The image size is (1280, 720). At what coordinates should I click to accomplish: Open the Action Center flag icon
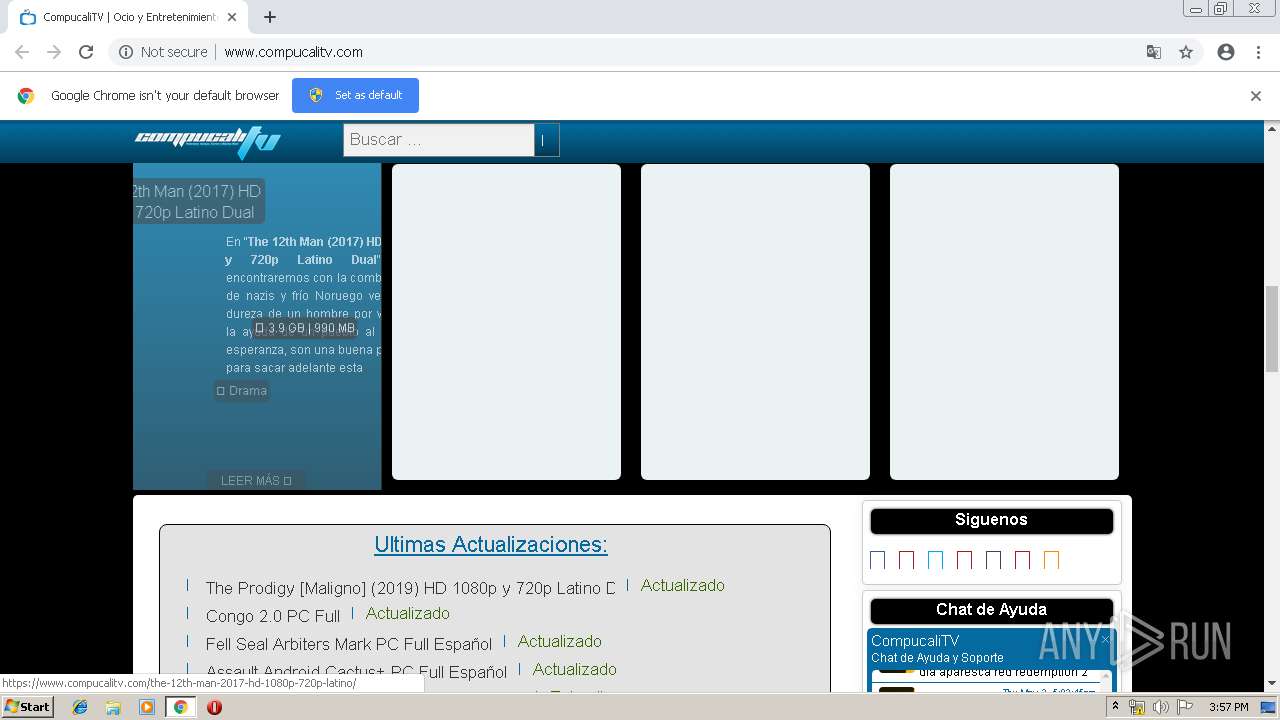(1185, 707)
